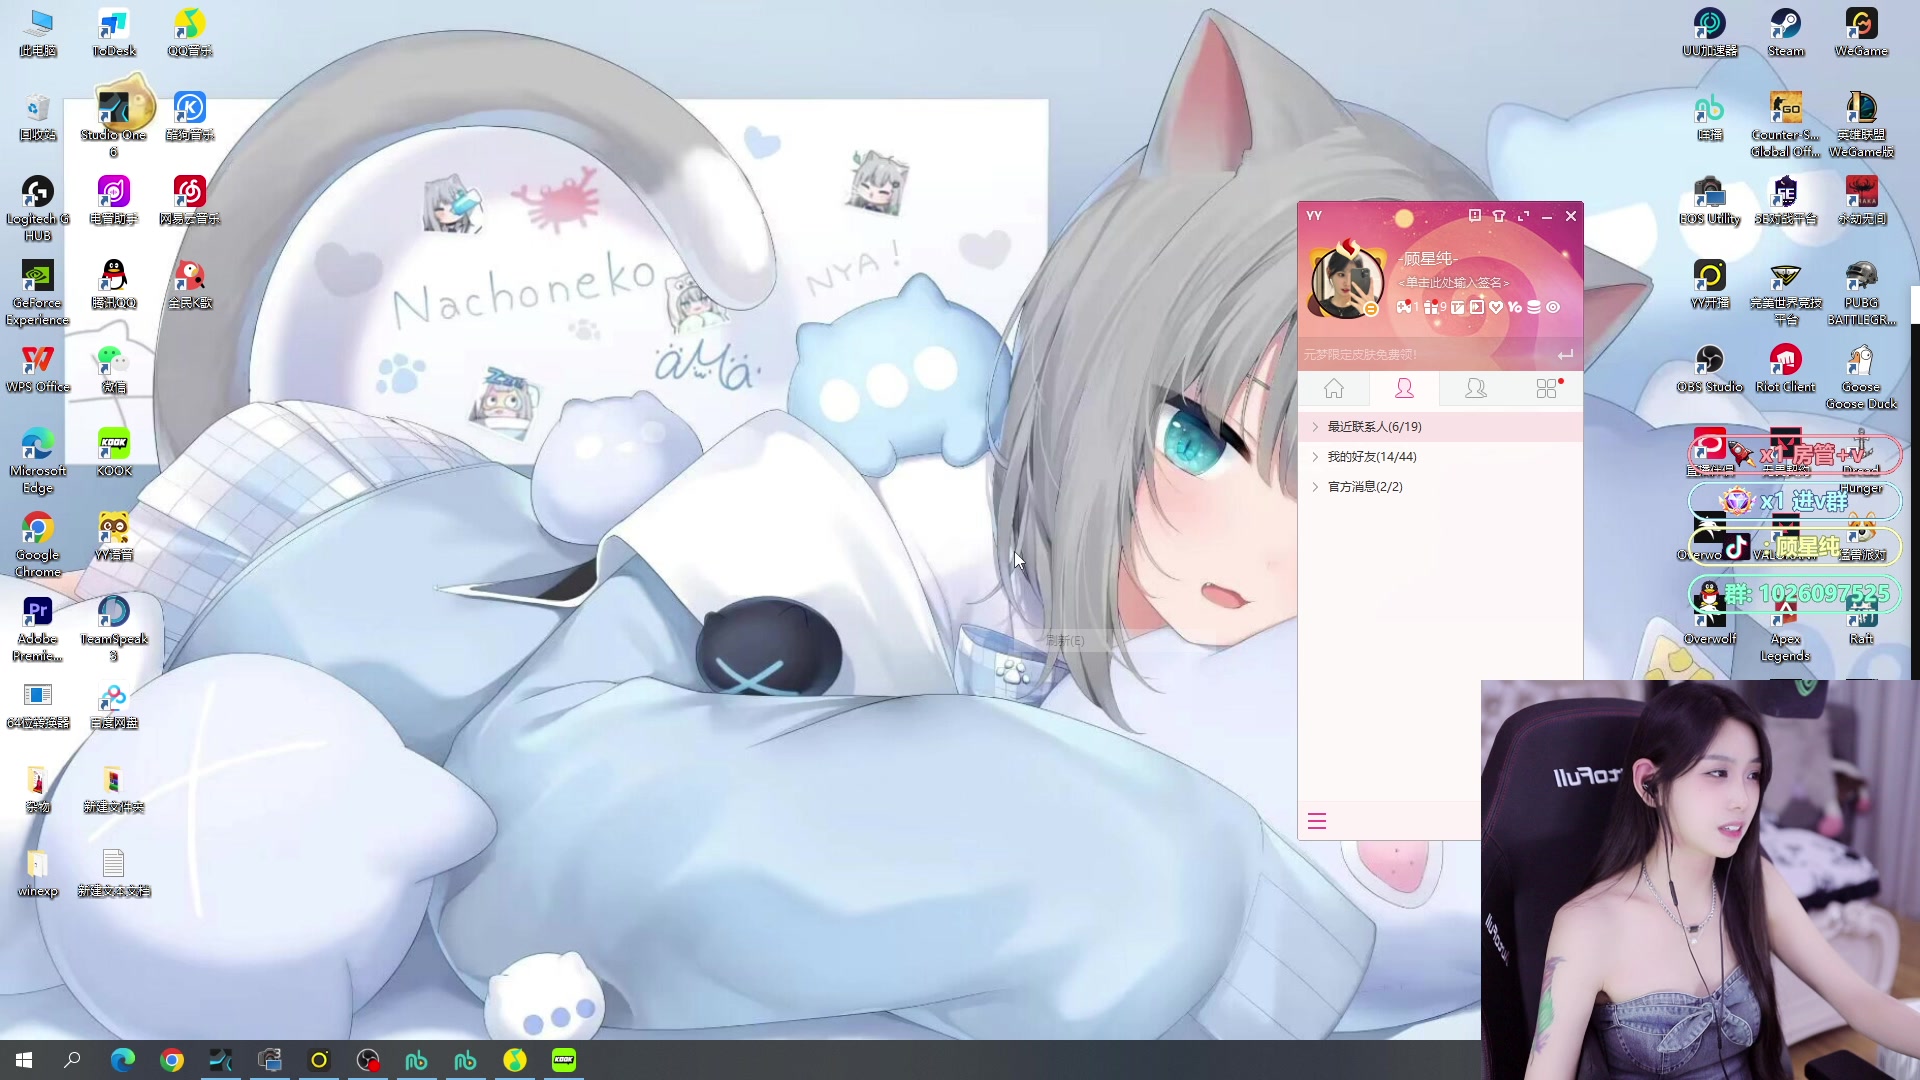This screenshot has width=1920, height=1080.
Task: Select the winexp folder icon
Action: coord(37,871)
